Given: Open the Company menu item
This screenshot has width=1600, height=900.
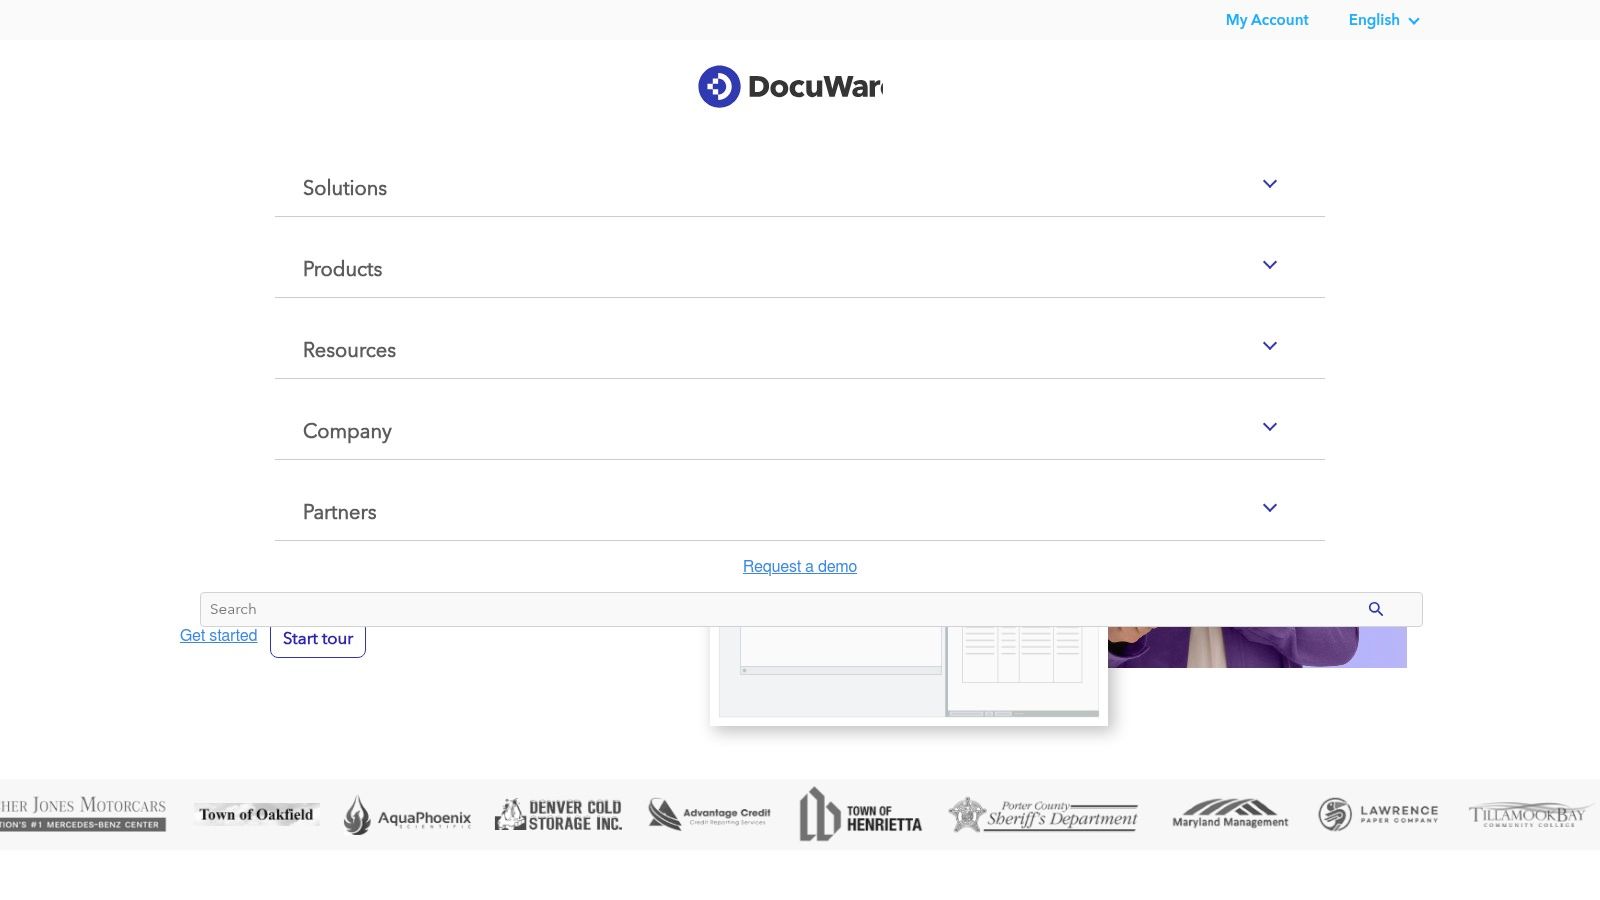Looking at the screenshot, I should point(347,431).
